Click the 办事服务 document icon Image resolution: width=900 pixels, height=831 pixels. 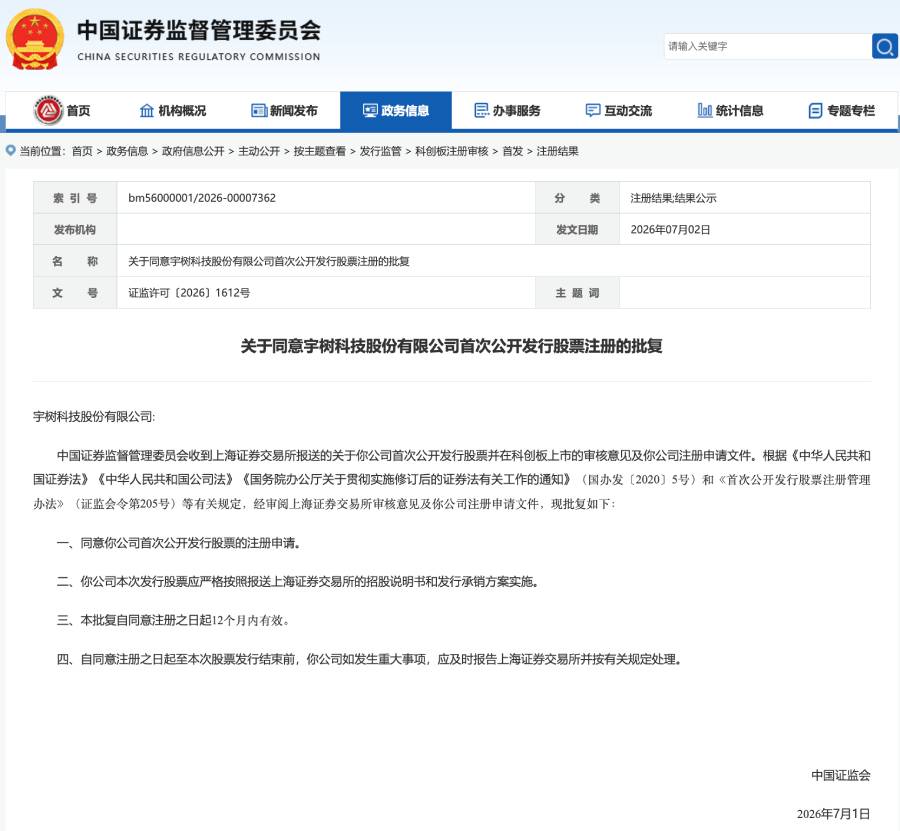tap(482, 110)
